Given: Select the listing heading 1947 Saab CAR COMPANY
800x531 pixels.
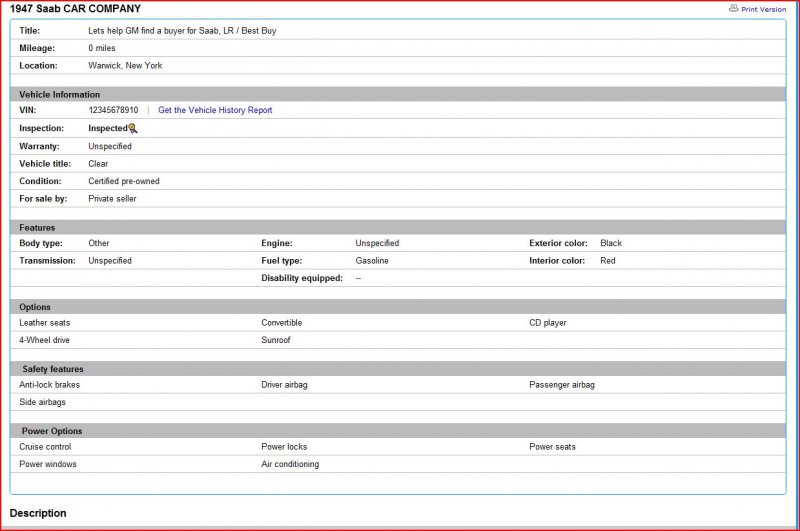Looking at the screenshot, I should click(x=75, y=9).
